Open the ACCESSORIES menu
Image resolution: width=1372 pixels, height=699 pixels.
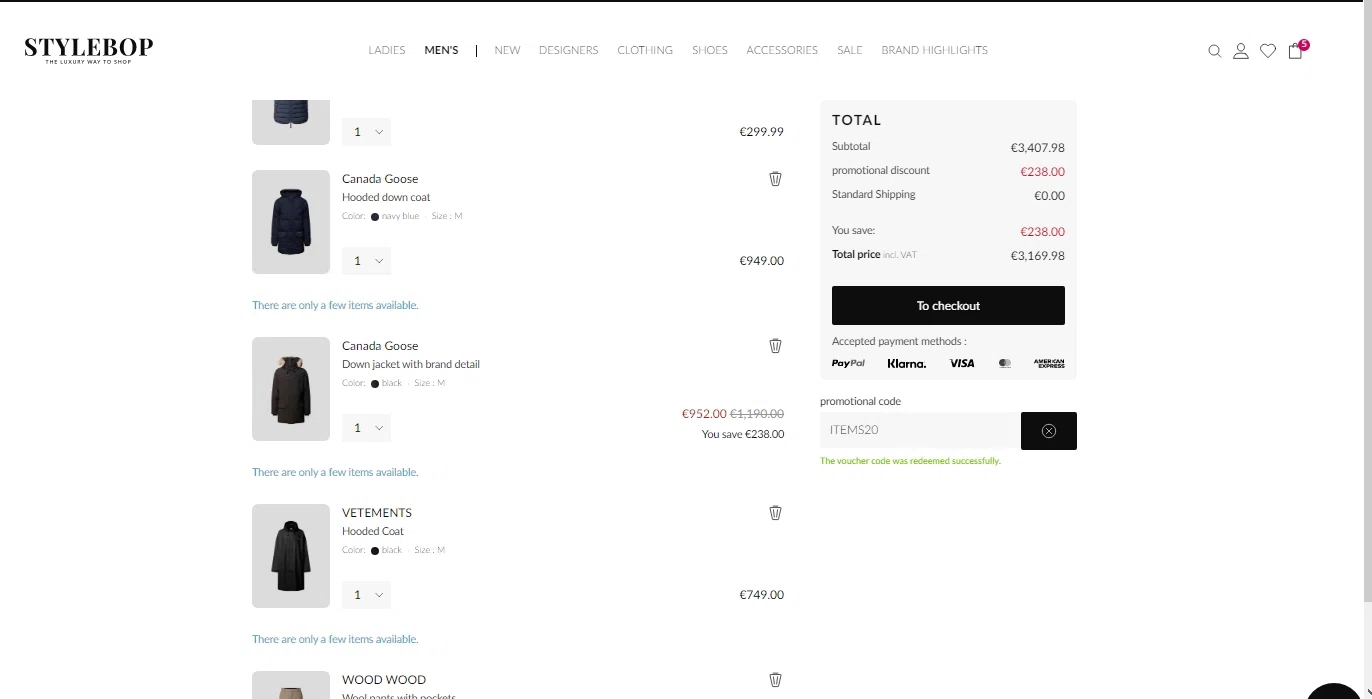782,50
